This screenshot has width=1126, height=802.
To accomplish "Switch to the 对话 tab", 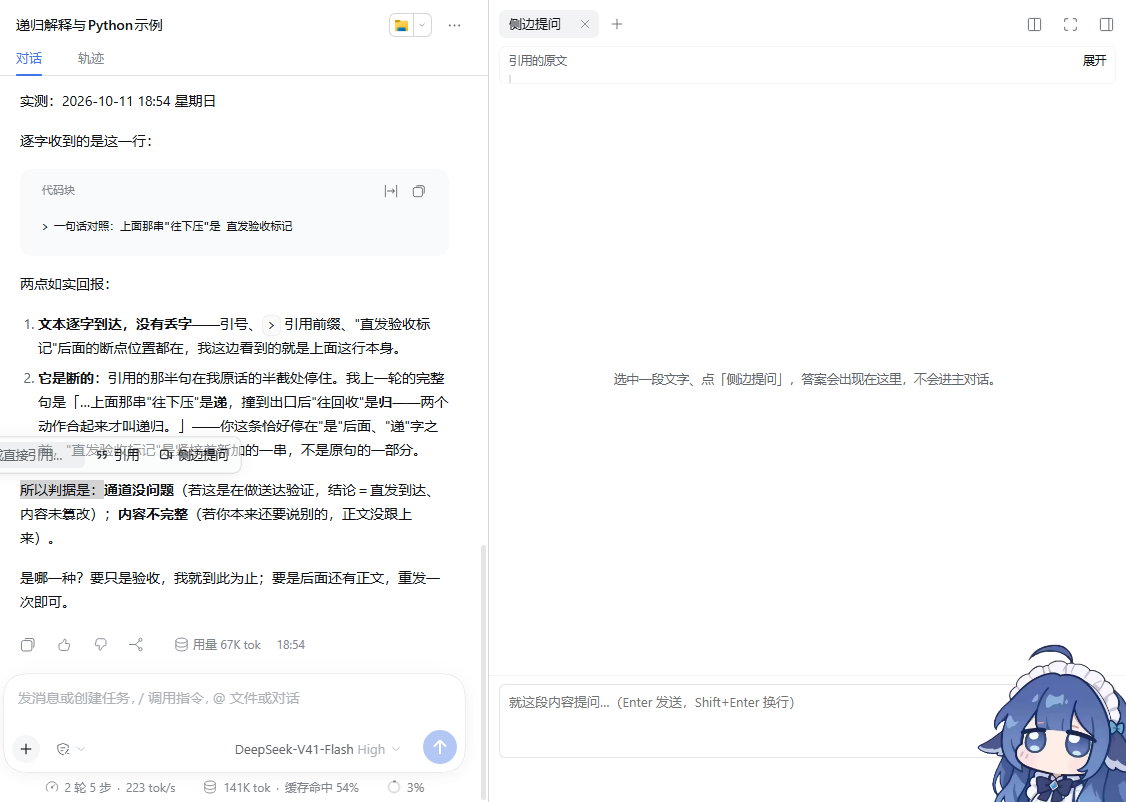I will pos(29,58).
